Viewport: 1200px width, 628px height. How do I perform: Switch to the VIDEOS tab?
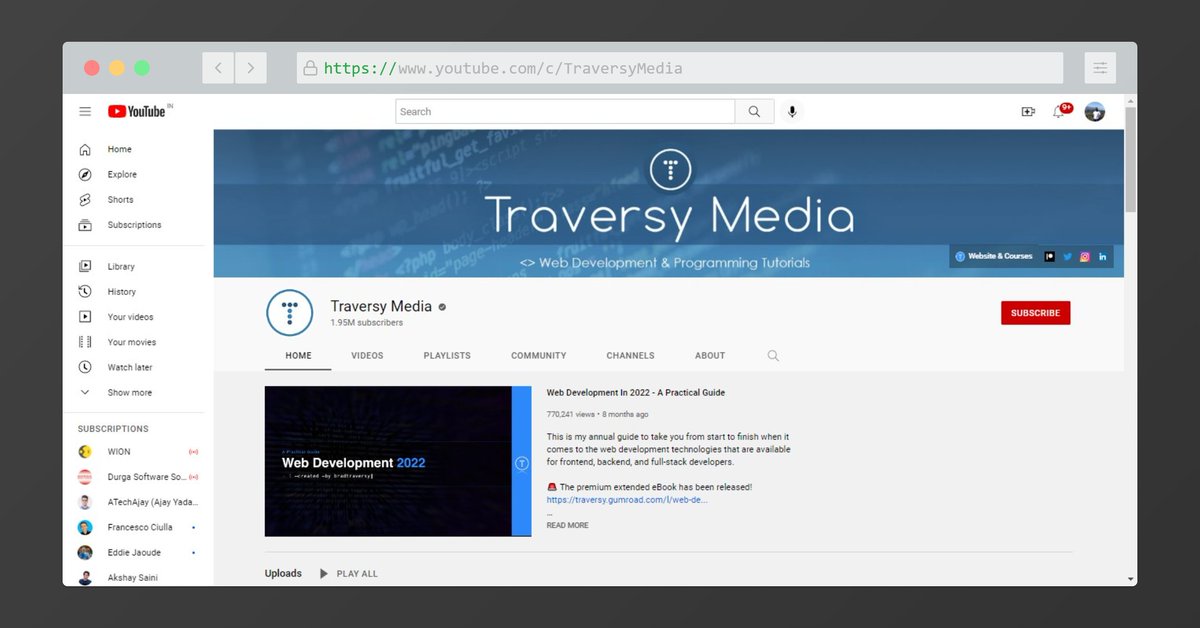click(x=367, y=356)
